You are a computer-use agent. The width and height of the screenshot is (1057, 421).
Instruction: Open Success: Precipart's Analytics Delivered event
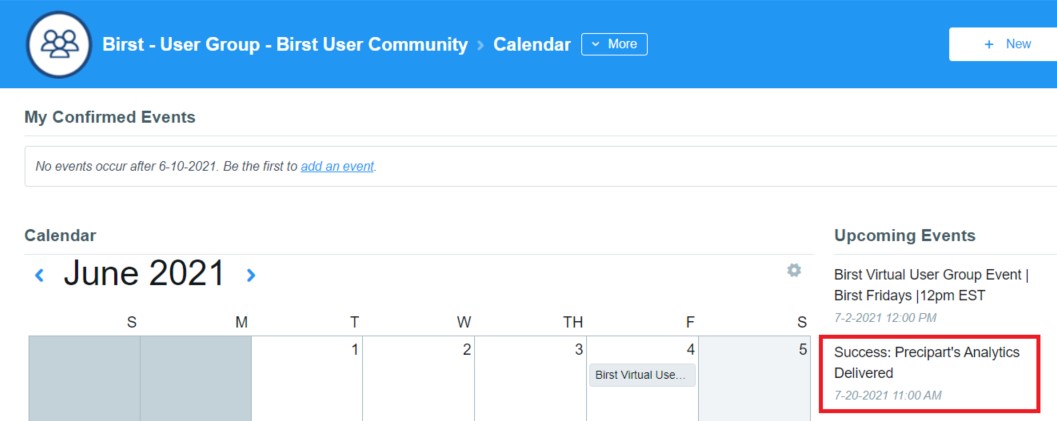click(x=927, y=362)
